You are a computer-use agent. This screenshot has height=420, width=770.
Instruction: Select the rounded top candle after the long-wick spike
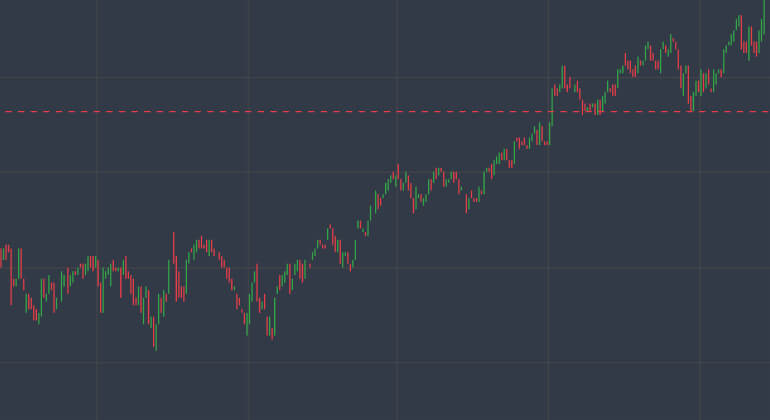[x=203, y=243]
